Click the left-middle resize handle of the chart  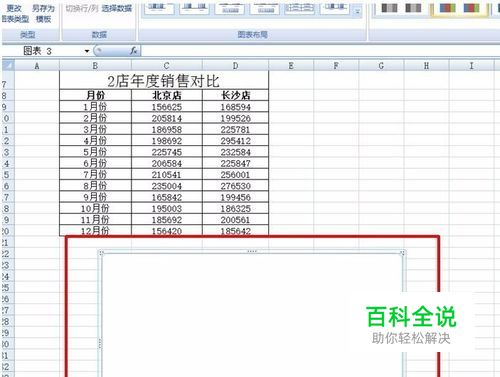tap(100, 343)
